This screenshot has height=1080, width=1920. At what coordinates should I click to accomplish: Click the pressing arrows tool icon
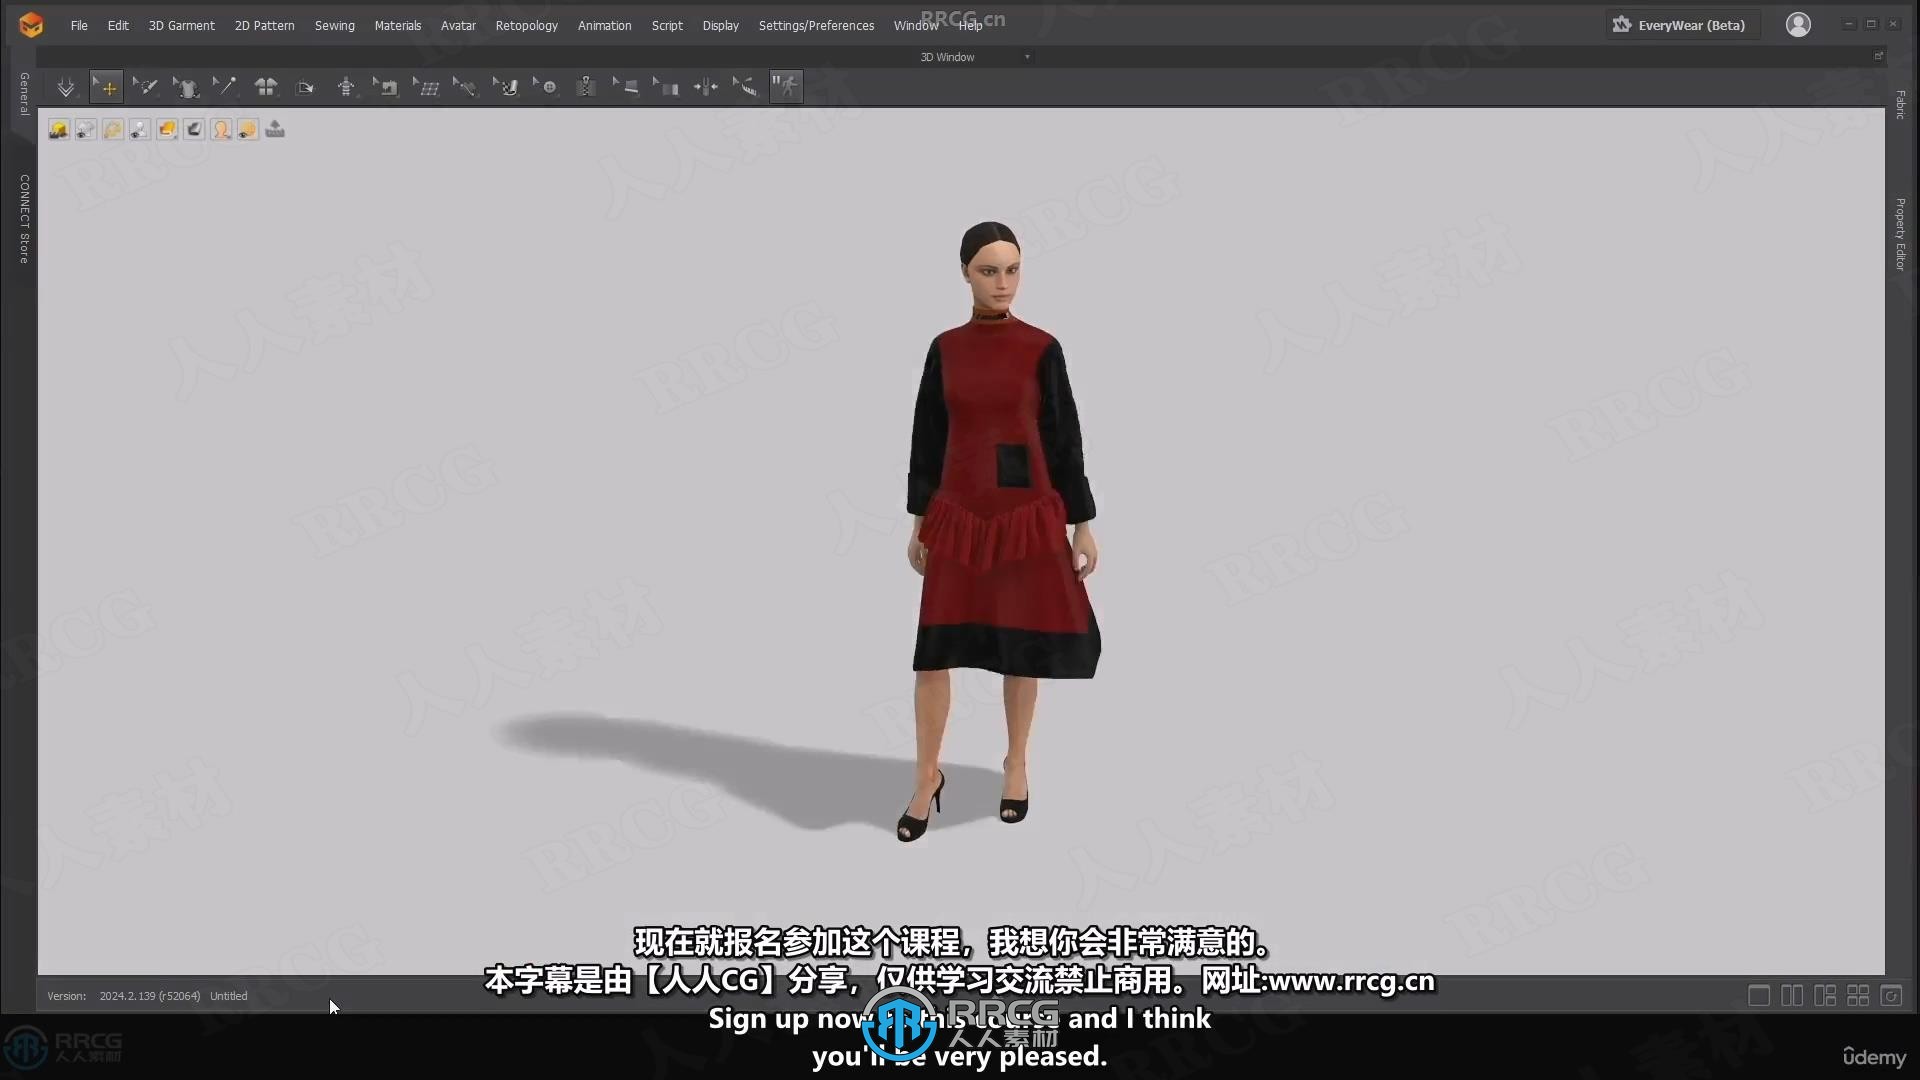point(706,87)
